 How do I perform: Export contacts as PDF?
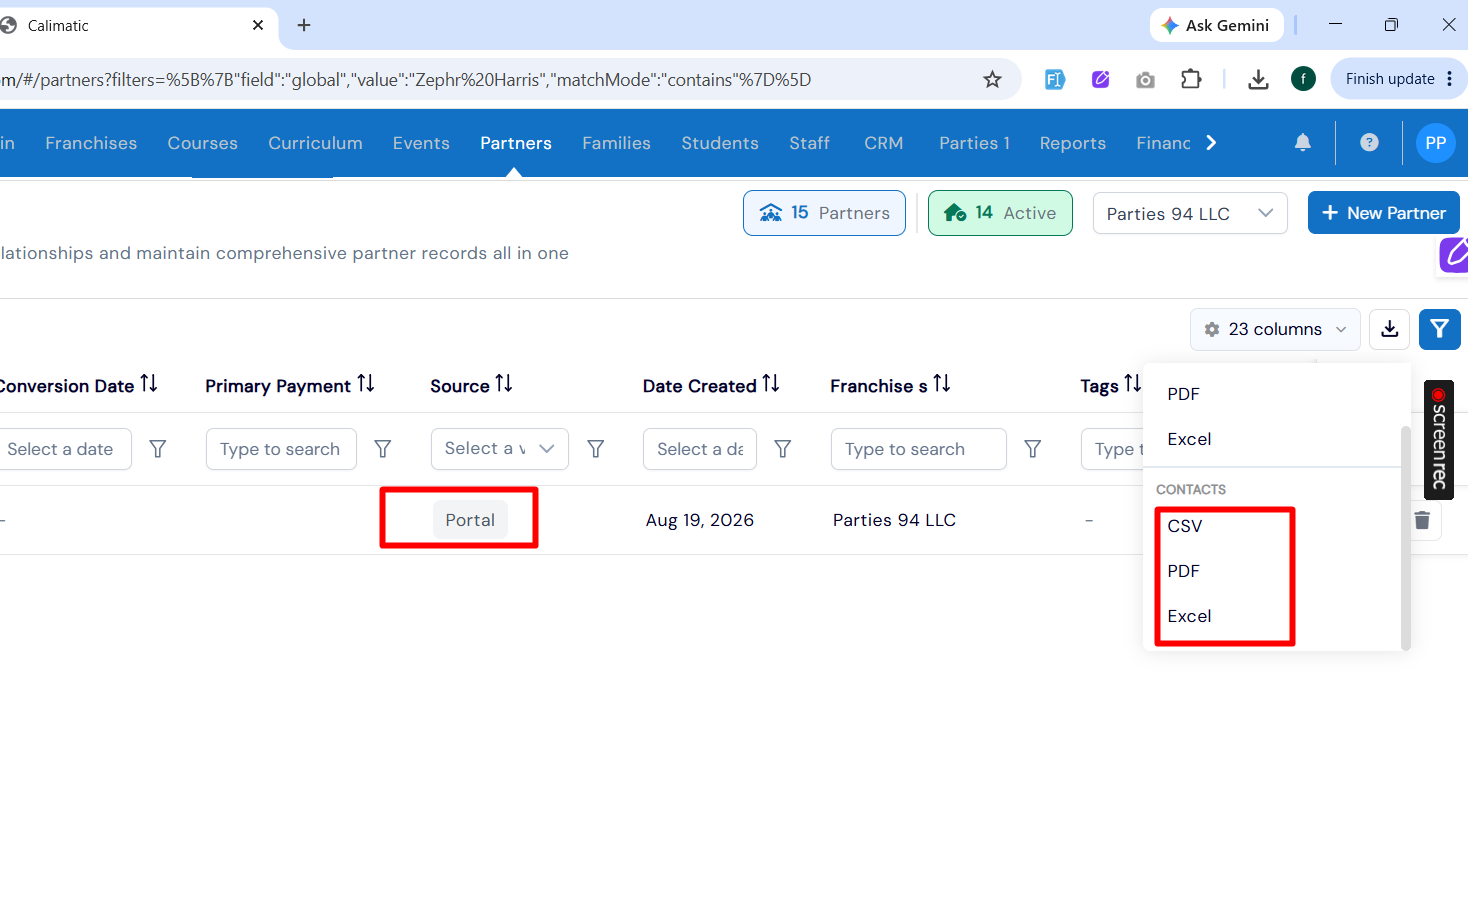1184,571
